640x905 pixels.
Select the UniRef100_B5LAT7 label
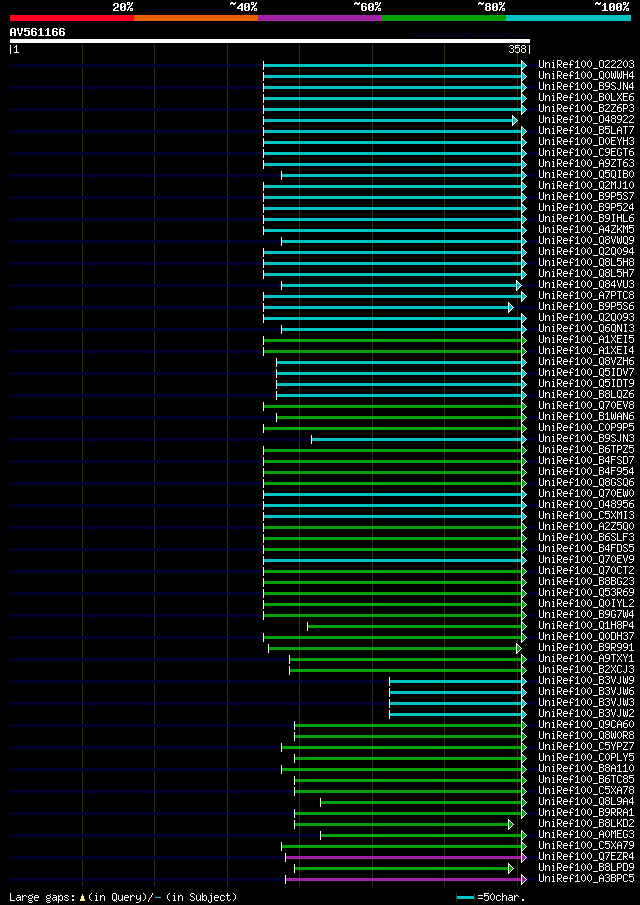[586, 130]
